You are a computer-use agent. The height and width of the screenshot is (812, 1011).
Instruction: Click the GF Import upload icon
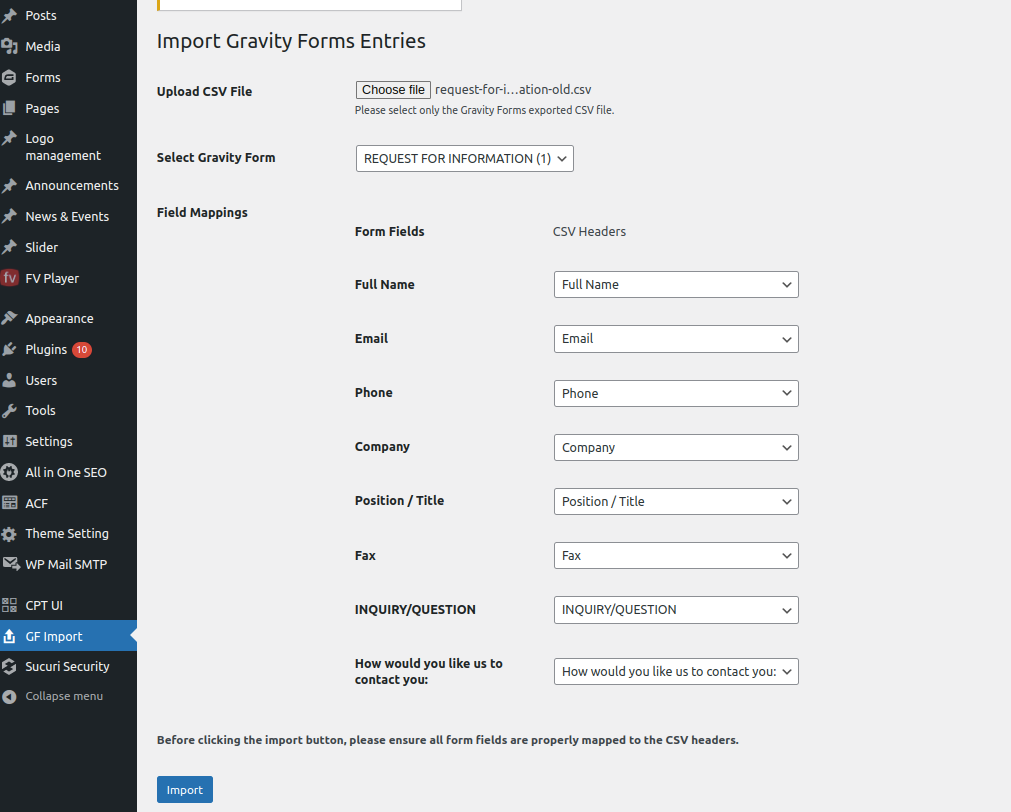(9, 637)
